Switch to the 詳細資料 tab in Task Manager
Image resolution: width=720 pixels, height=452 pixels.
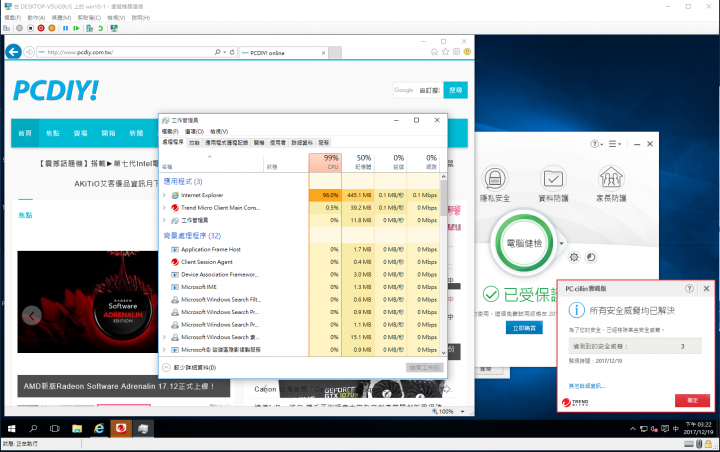pyautogui.click(x=302, y=142)
